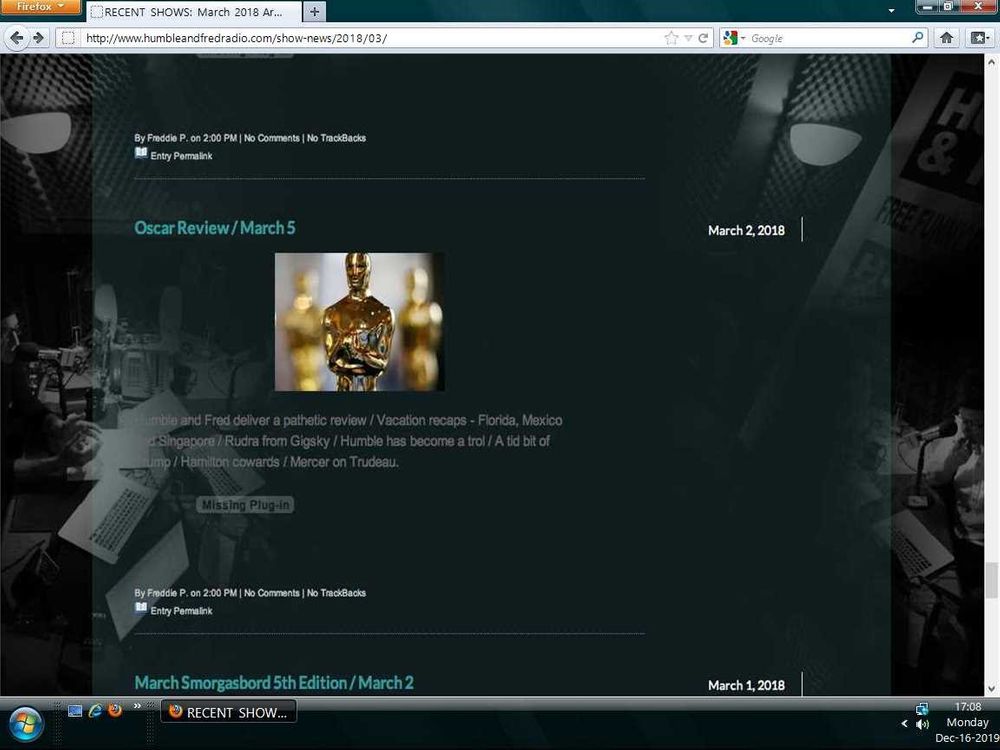The height and width of the screenshot is (750, 1000).
Task: Open March Smorgasbord 5th Edition post
Action: (274, 683)
